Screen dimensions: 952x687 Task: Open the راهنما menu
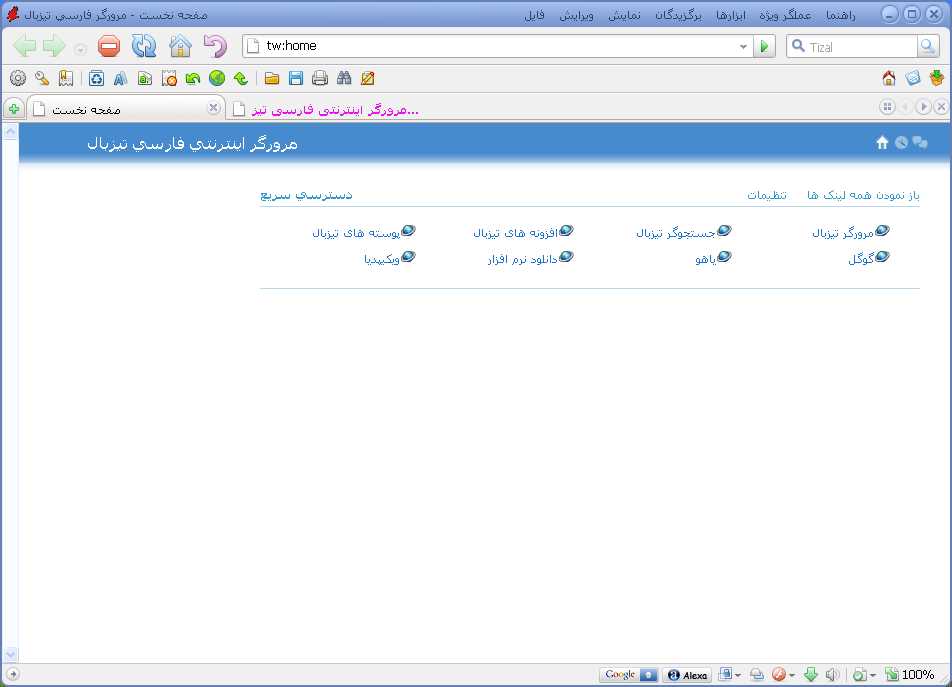click(x=840, y=15)
